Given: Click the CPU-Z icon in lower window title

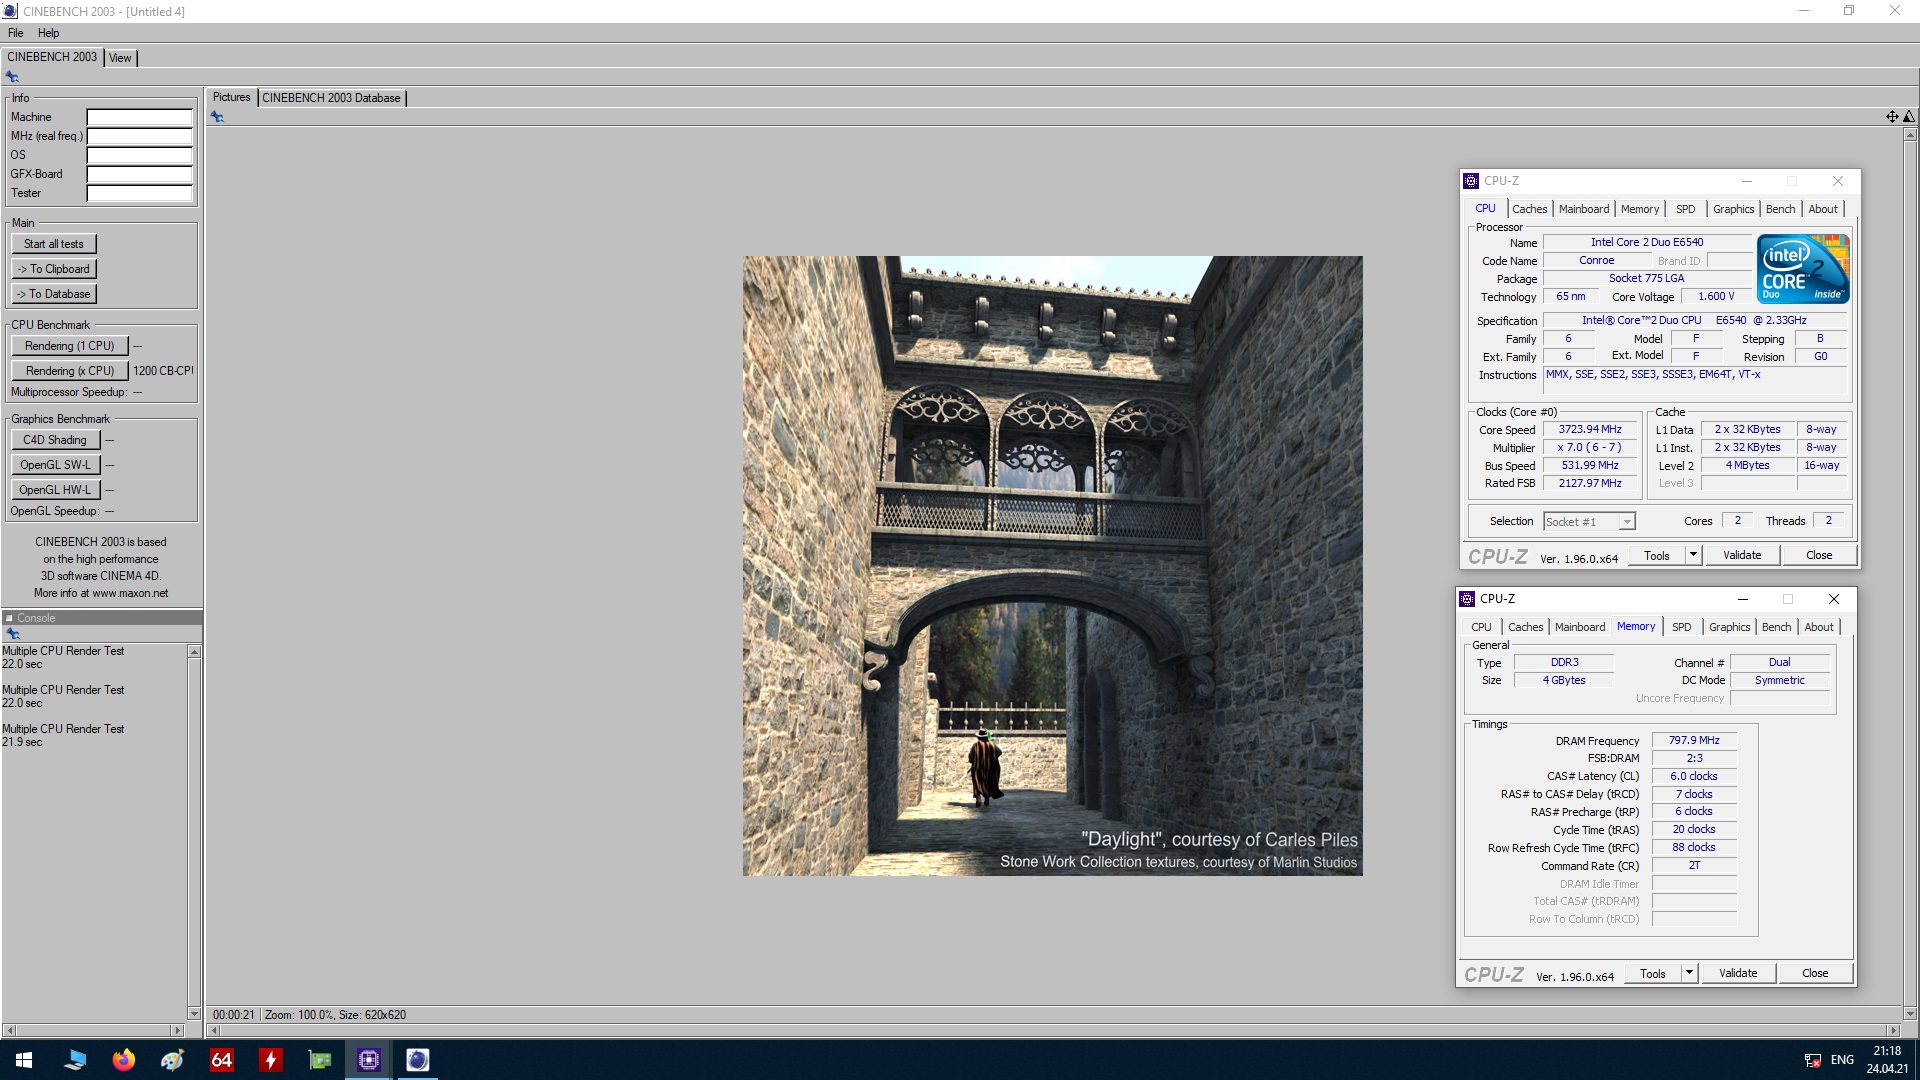Looking at the screenshot, I should point(1467,599).
